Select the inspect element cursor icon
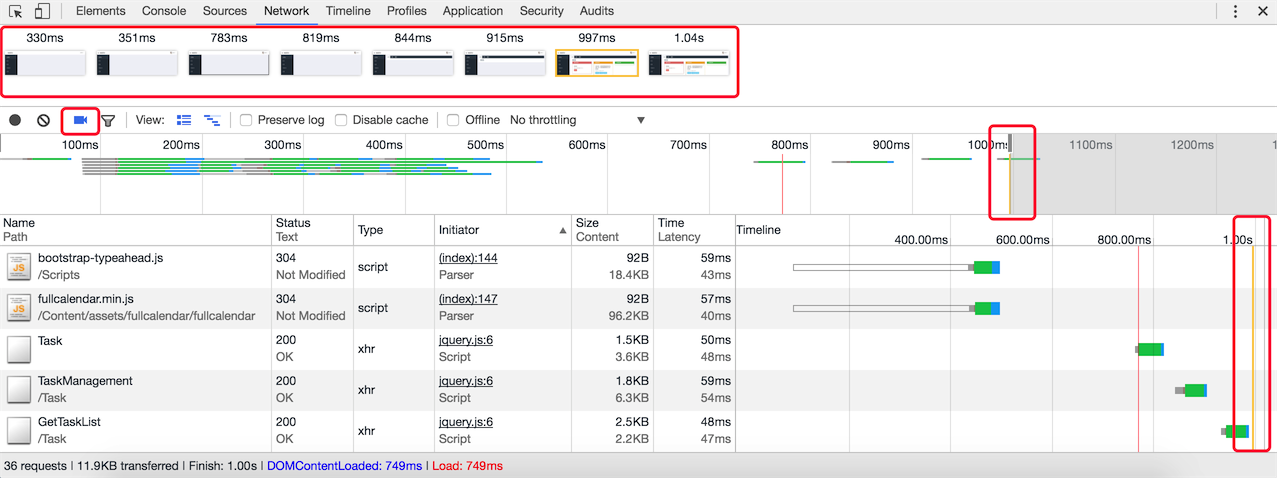The height and width of the screenshot is (478, 1277). [x=16, y=12]
